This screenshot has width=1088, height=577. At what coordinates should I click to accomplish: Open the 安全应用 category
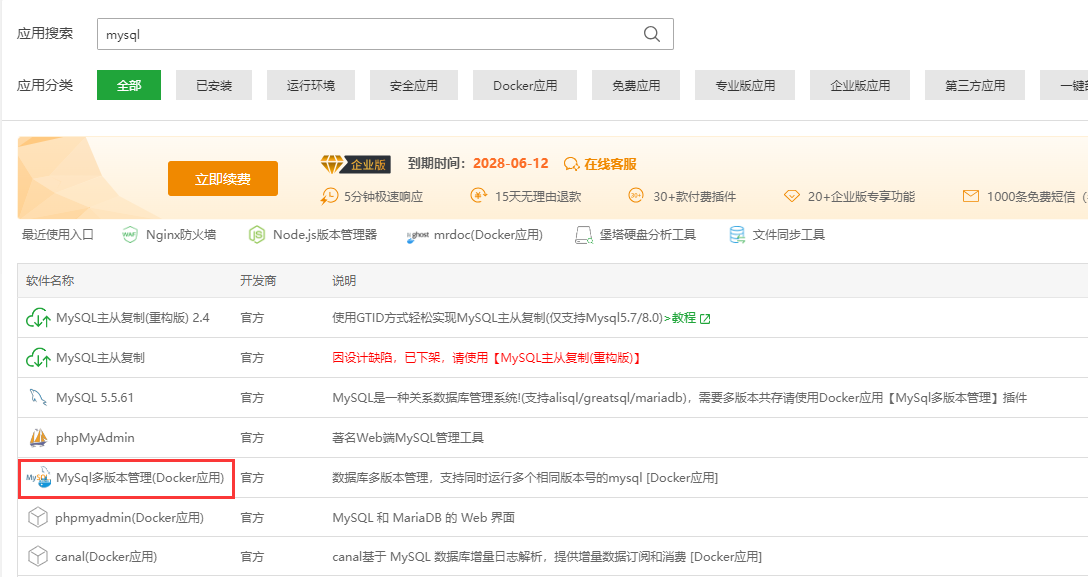click(x=414, y=85)
